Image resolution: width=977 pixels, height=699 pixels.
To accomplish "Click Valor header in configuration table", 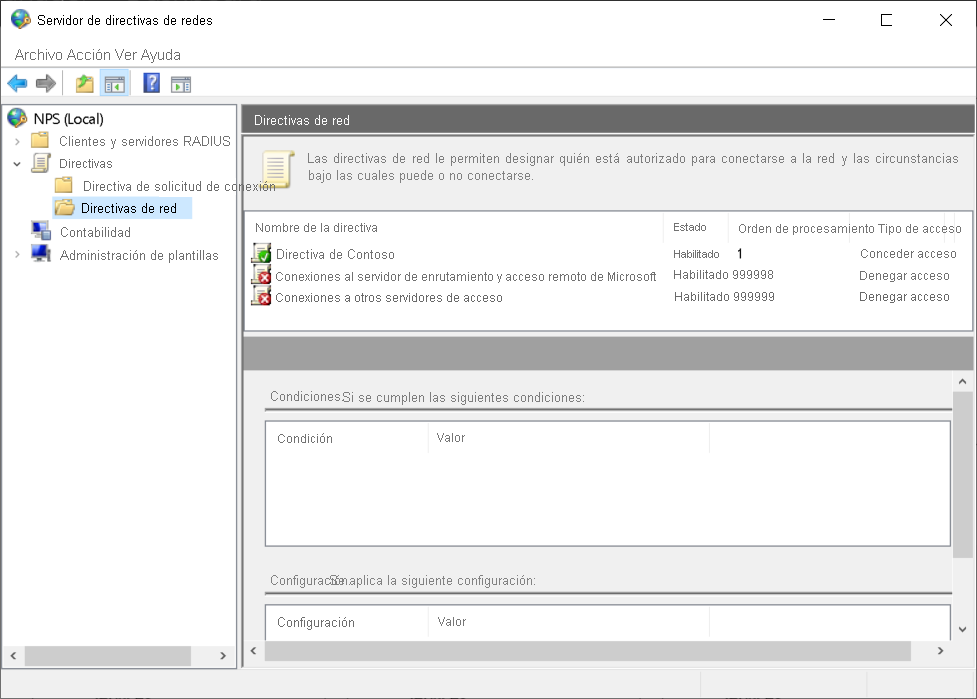I will pos(452,622).
